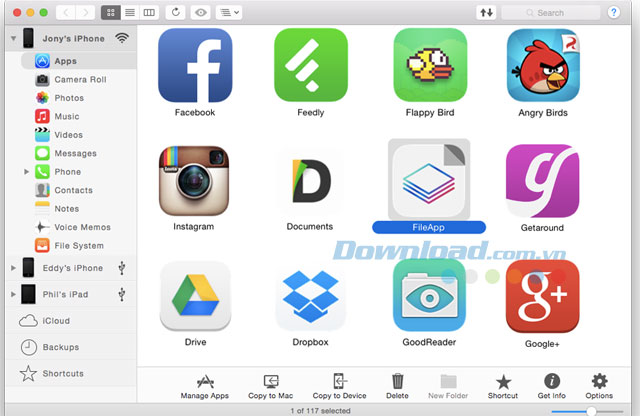This screenshot has width=640, height=416.
Task: Open Phone in the sidebar
Action: click(x=78, y=172)
